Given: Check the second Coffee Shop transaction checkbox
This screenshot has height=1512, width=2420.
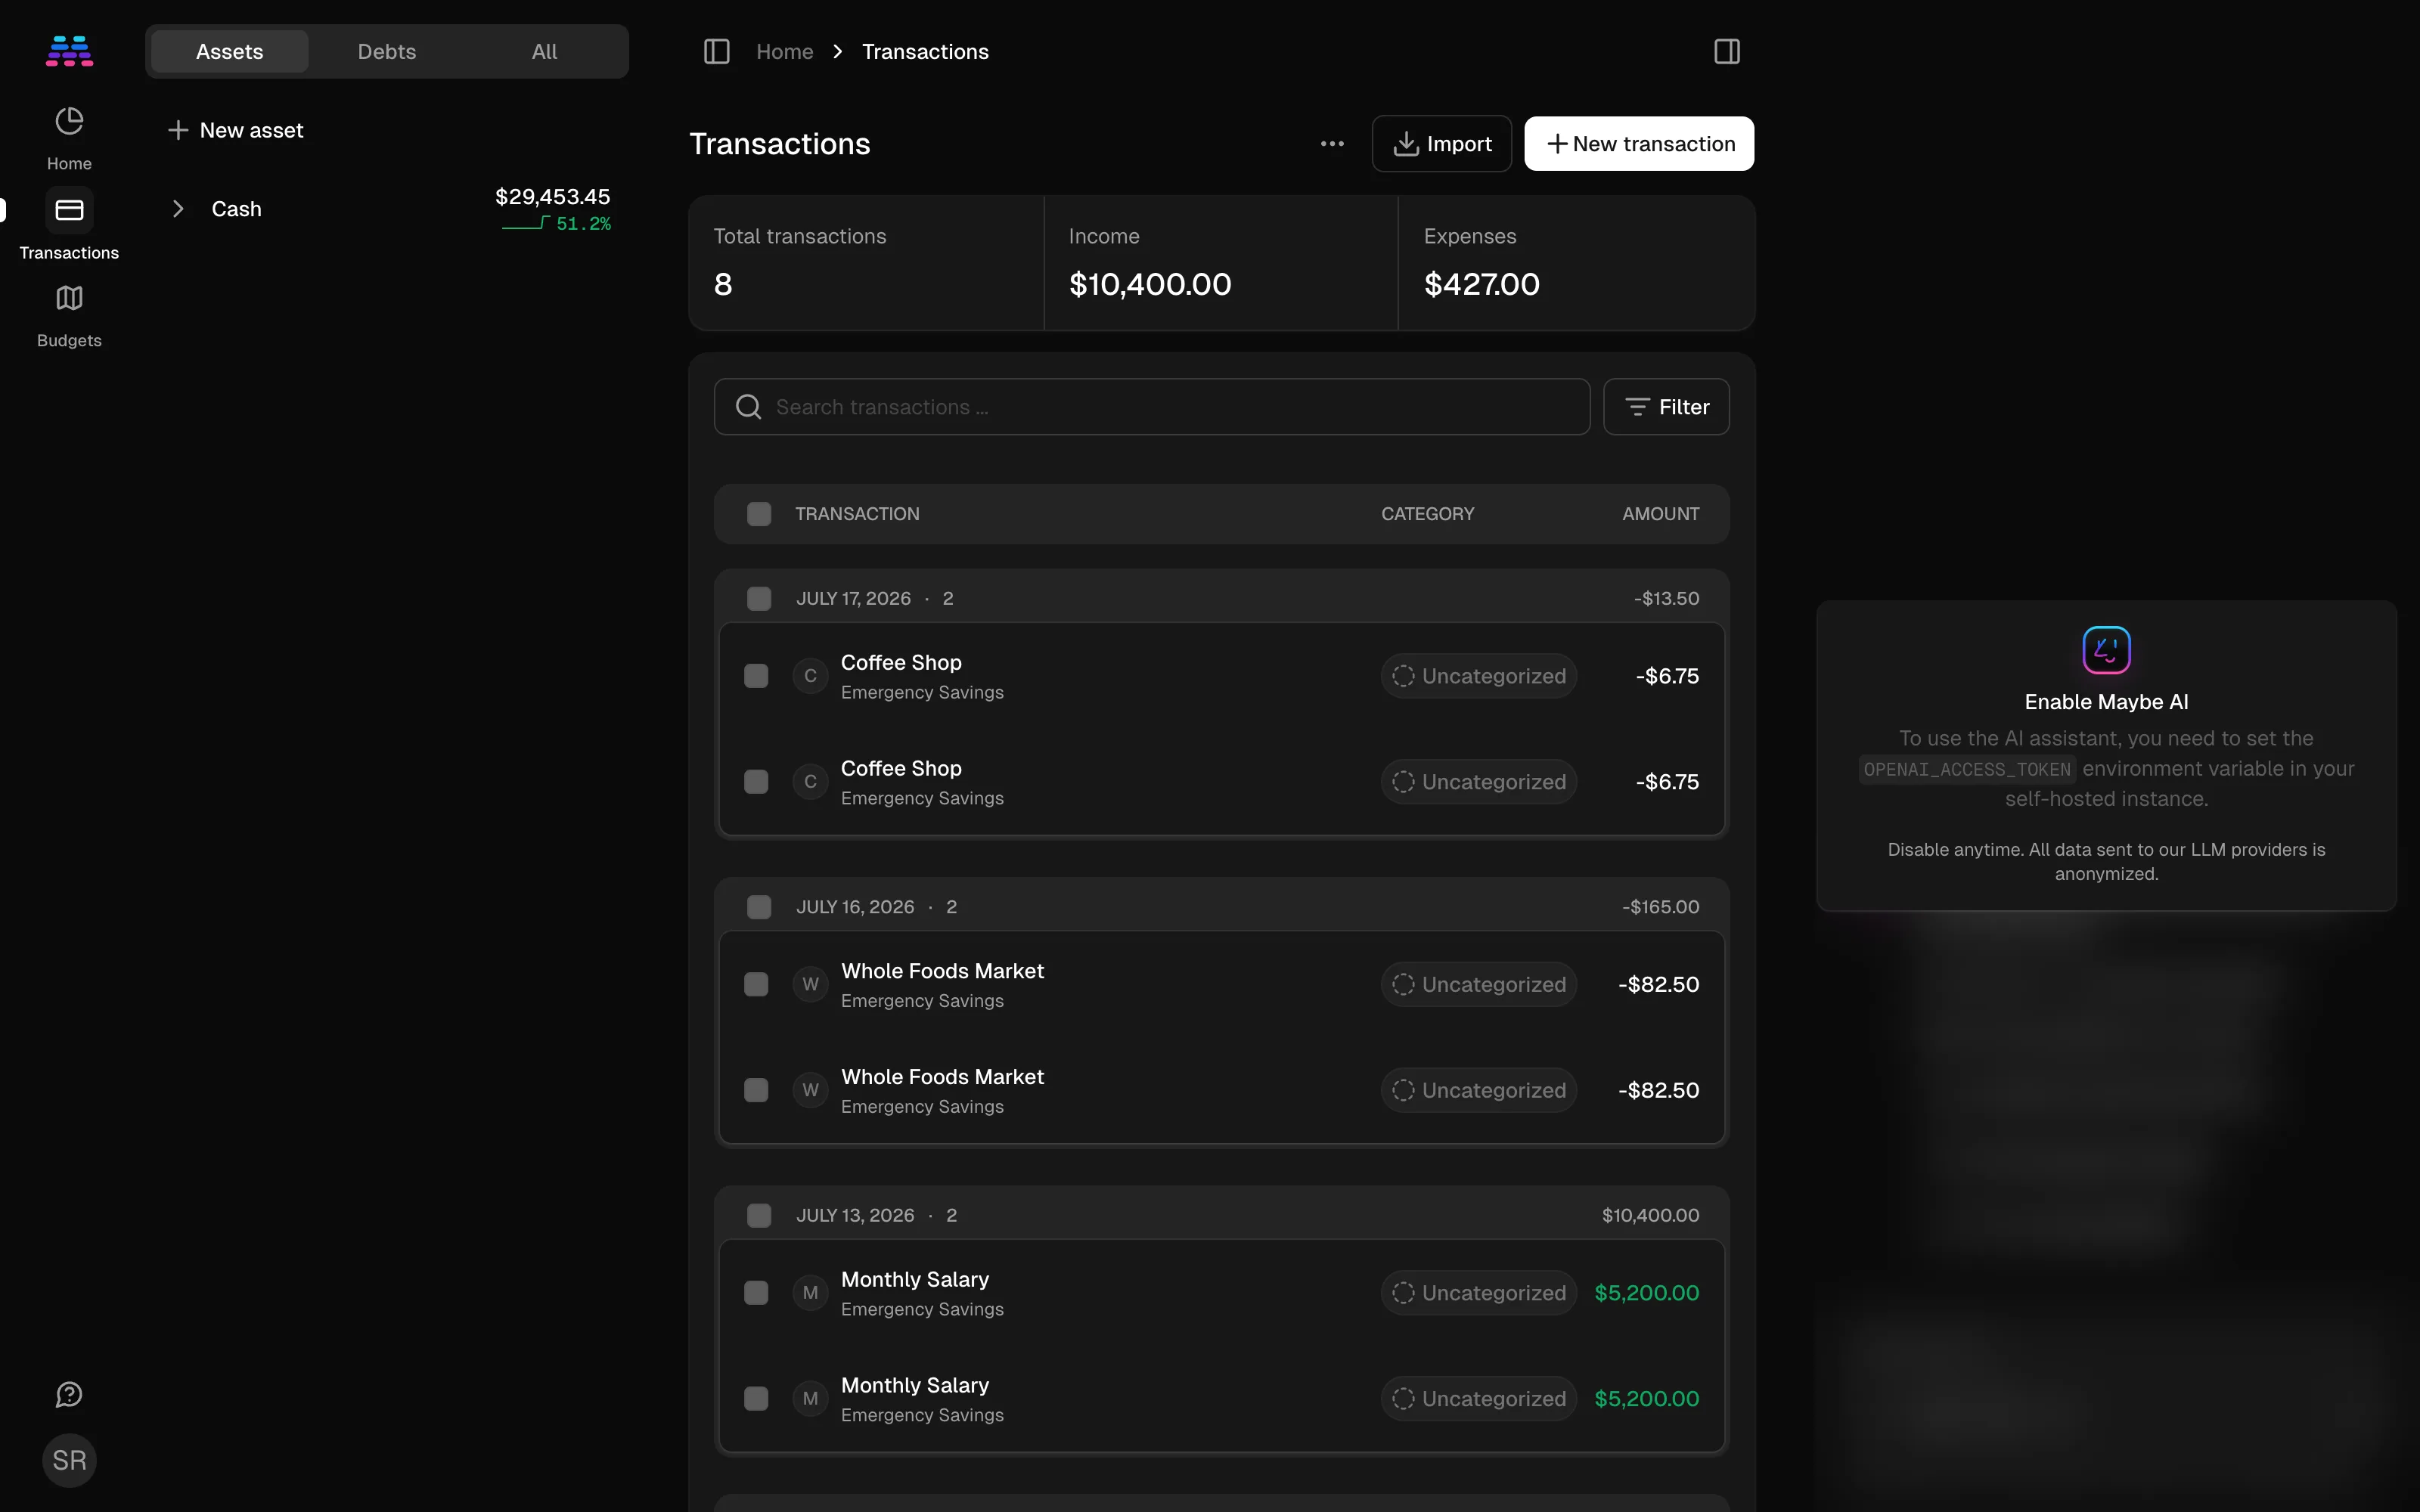Looking at the screenshot, I should pos(756,782).
